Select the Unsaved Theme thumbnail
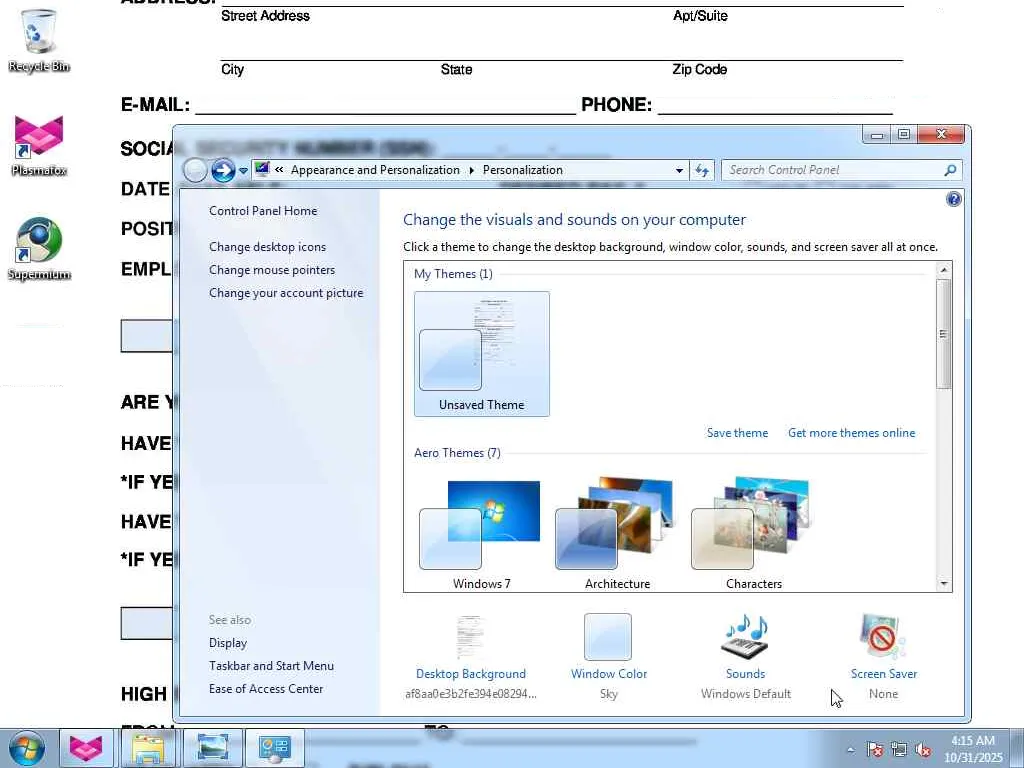 click(482, 354)
